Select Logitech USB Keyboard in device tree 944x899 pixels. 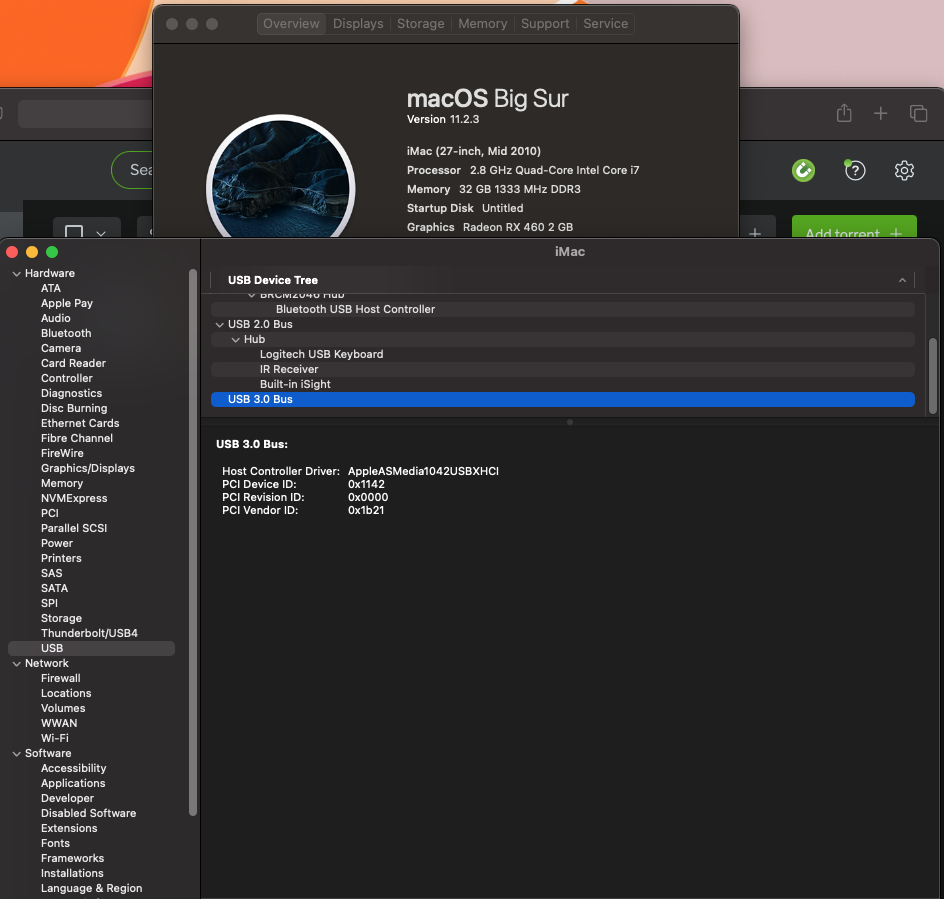tap(321, 354)
